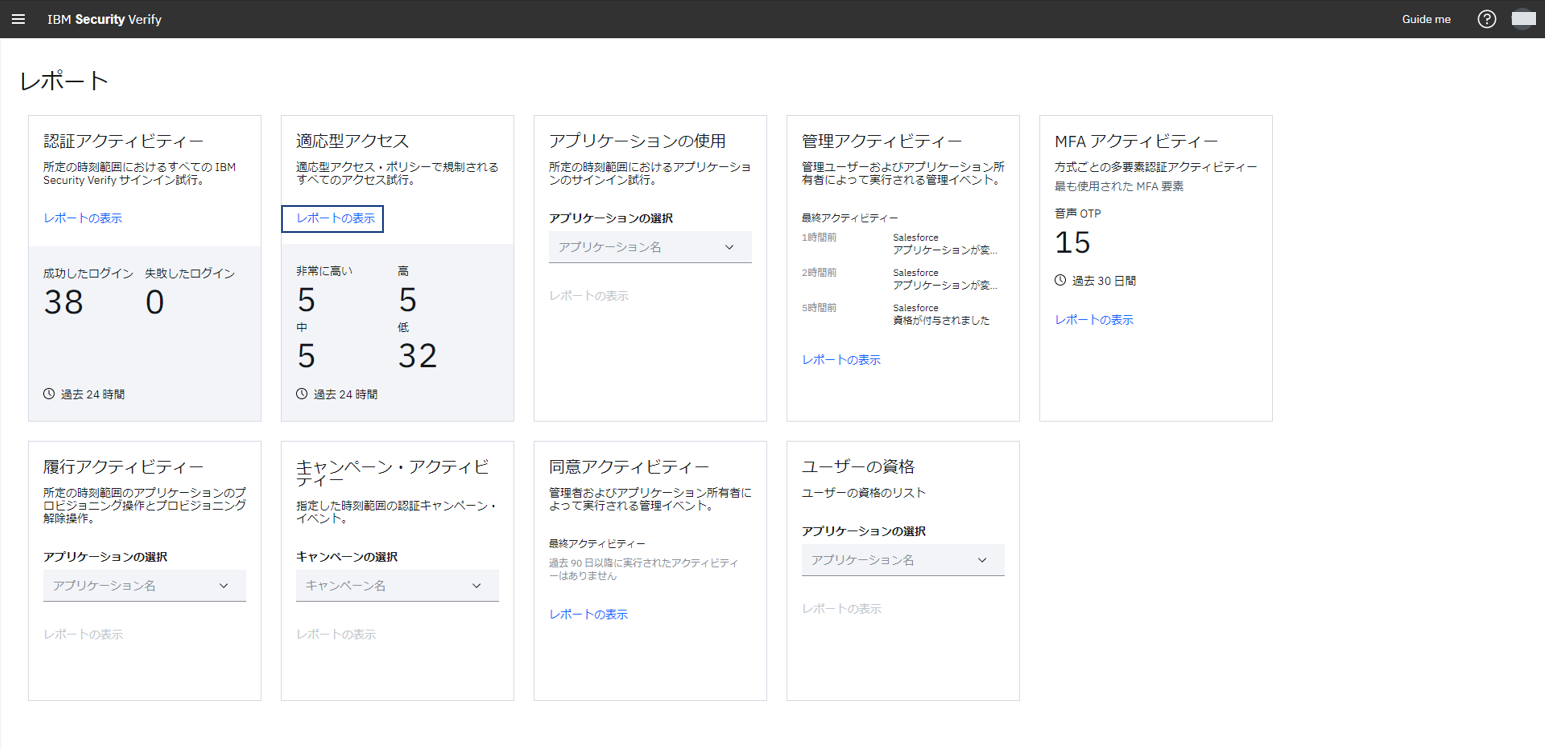Click IBM Security Verify title

point(104,19)
